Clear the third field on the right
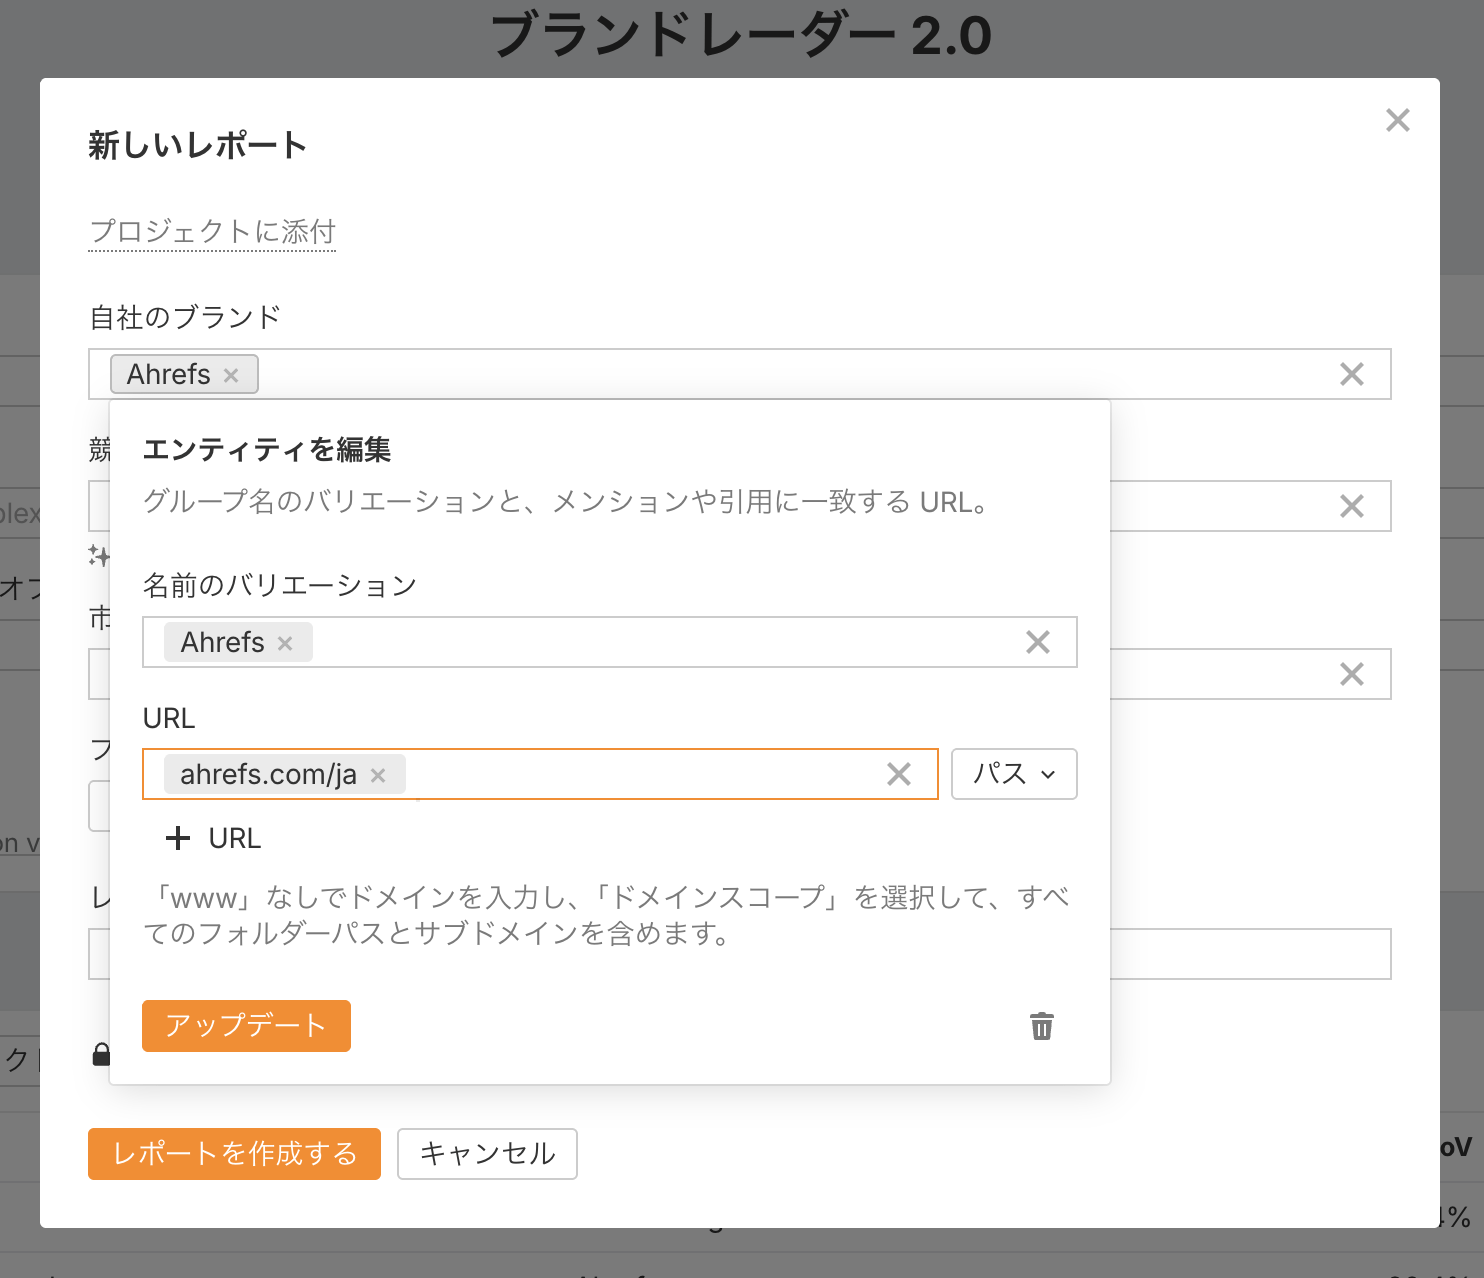The image size is (1484, 1278). [1351, 675]
